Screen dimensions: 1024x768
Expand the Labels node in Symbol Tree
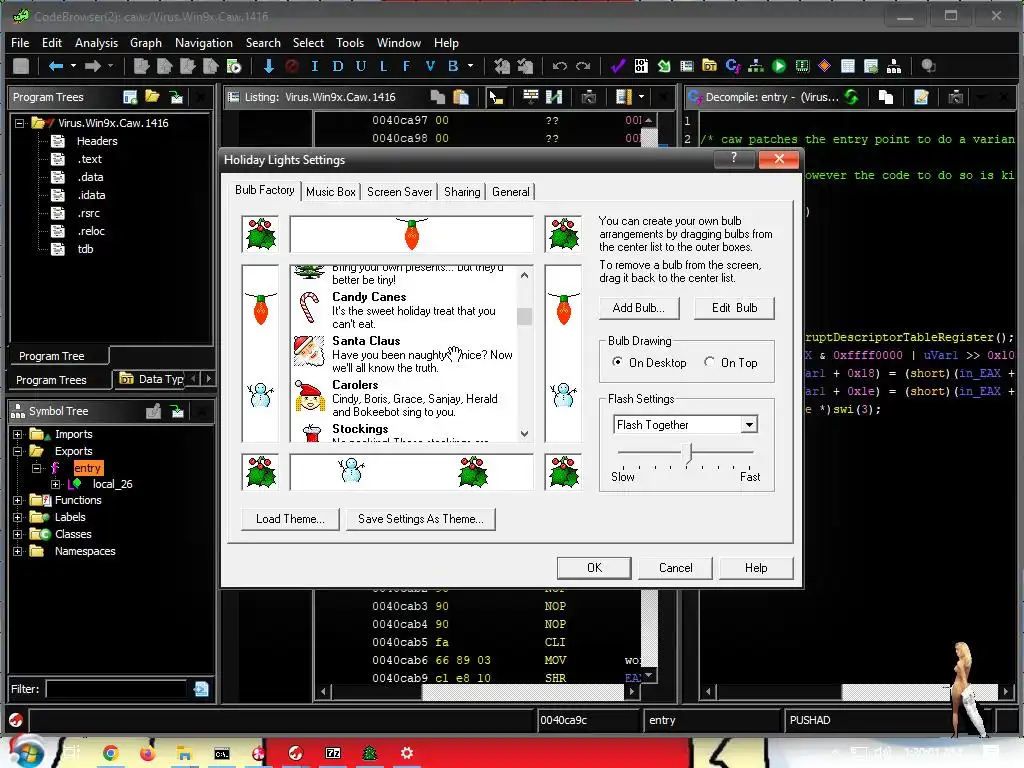(18, 517)
